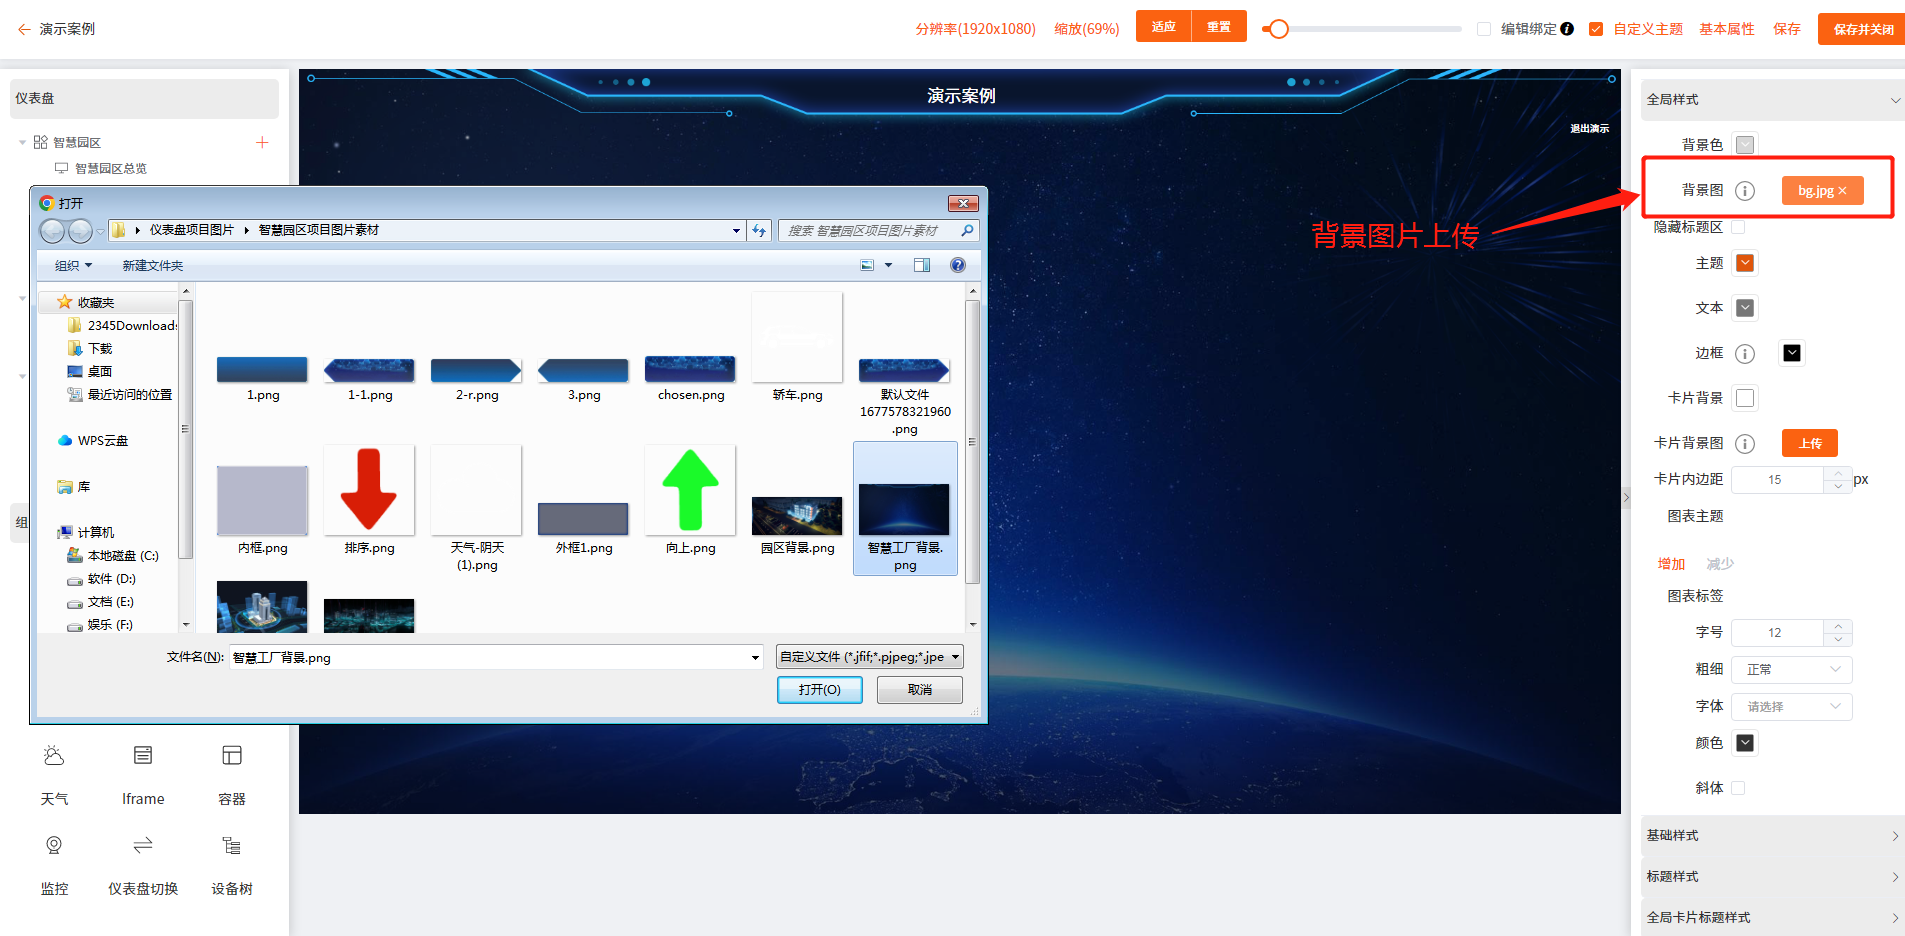Viewport: 1905px width, 936px height.
Task: Open the 文件名 filename dropdown arrow
Action: [755, 658]
